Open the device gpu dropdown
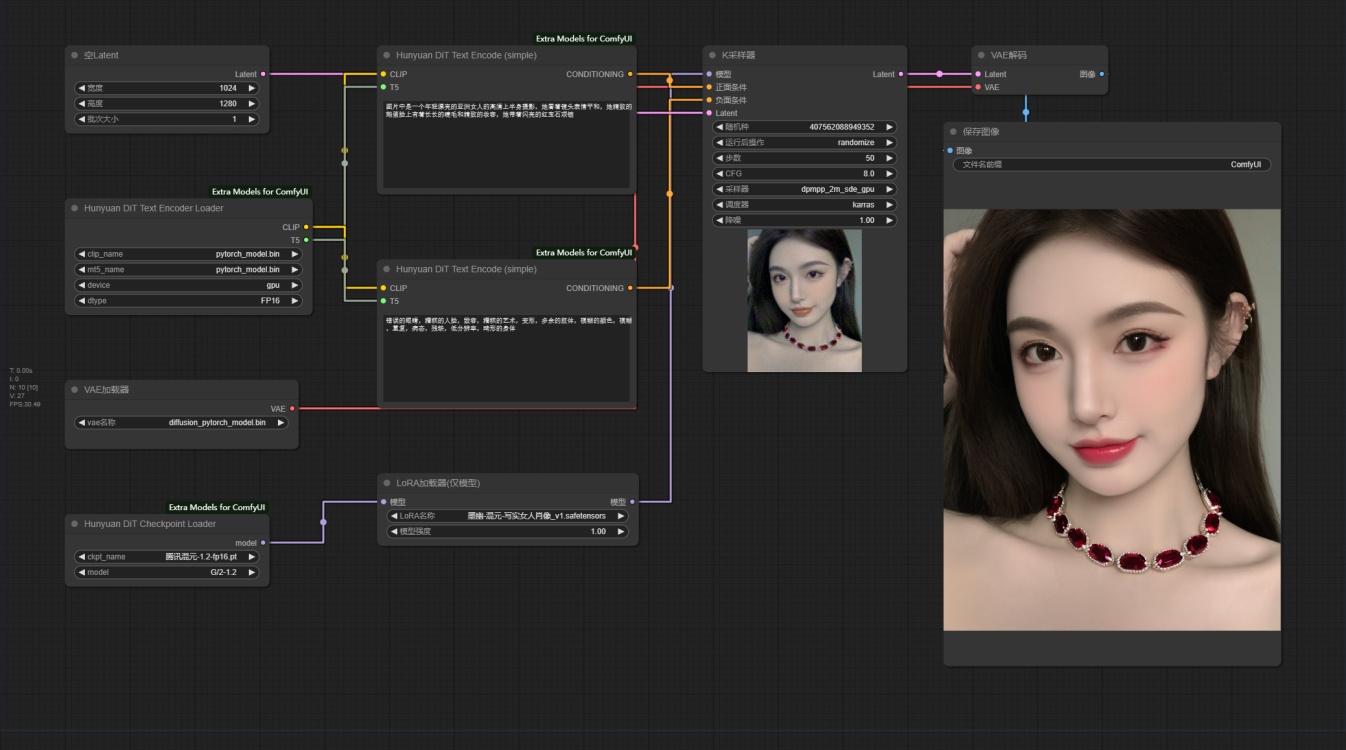The height and width of the screenshot is (750, 1346). point(188,285)
